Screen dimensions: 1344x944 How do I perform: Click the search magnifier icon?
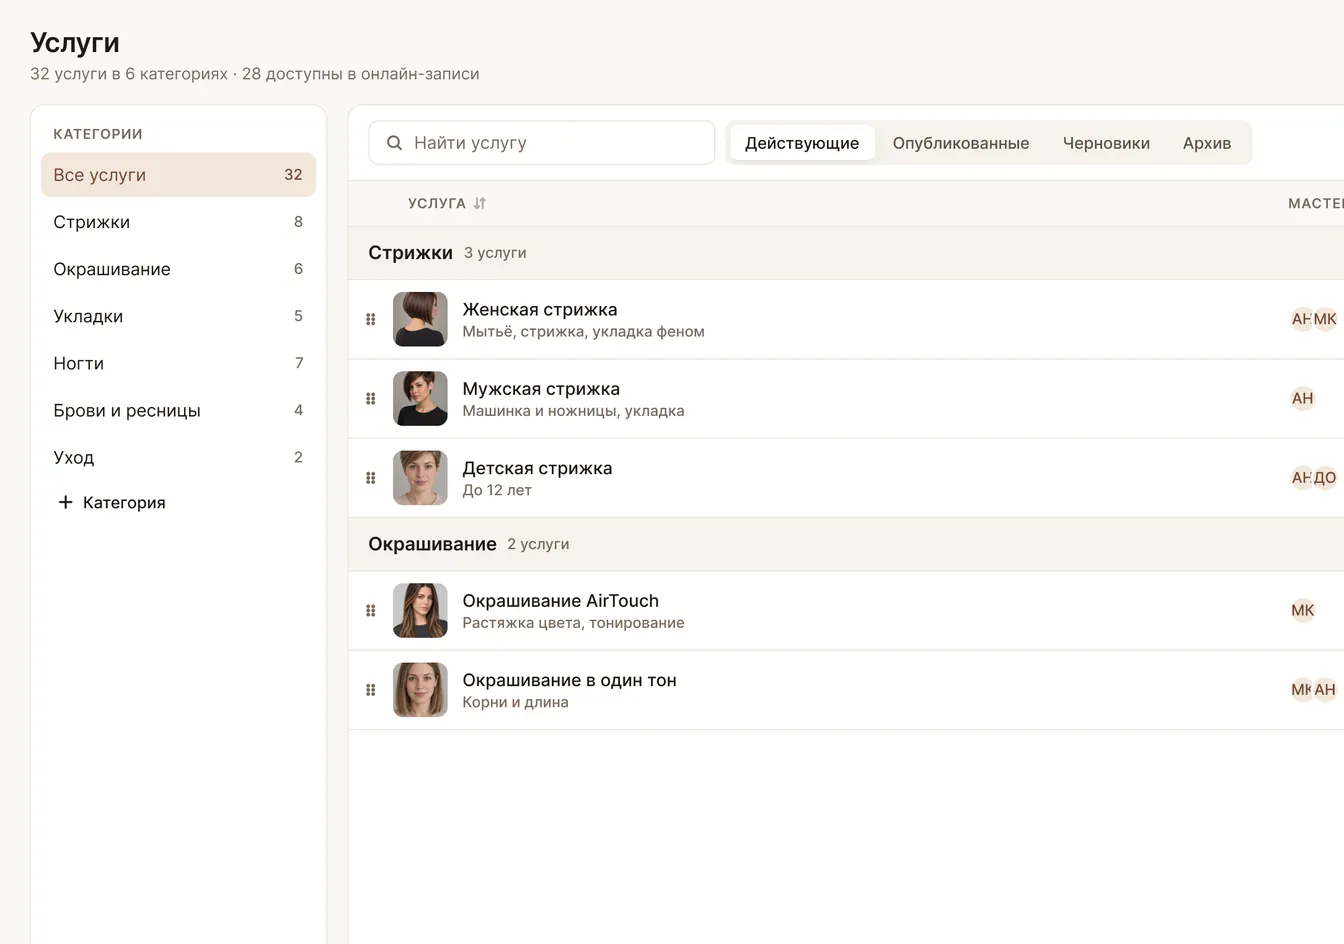click(394, 143)
